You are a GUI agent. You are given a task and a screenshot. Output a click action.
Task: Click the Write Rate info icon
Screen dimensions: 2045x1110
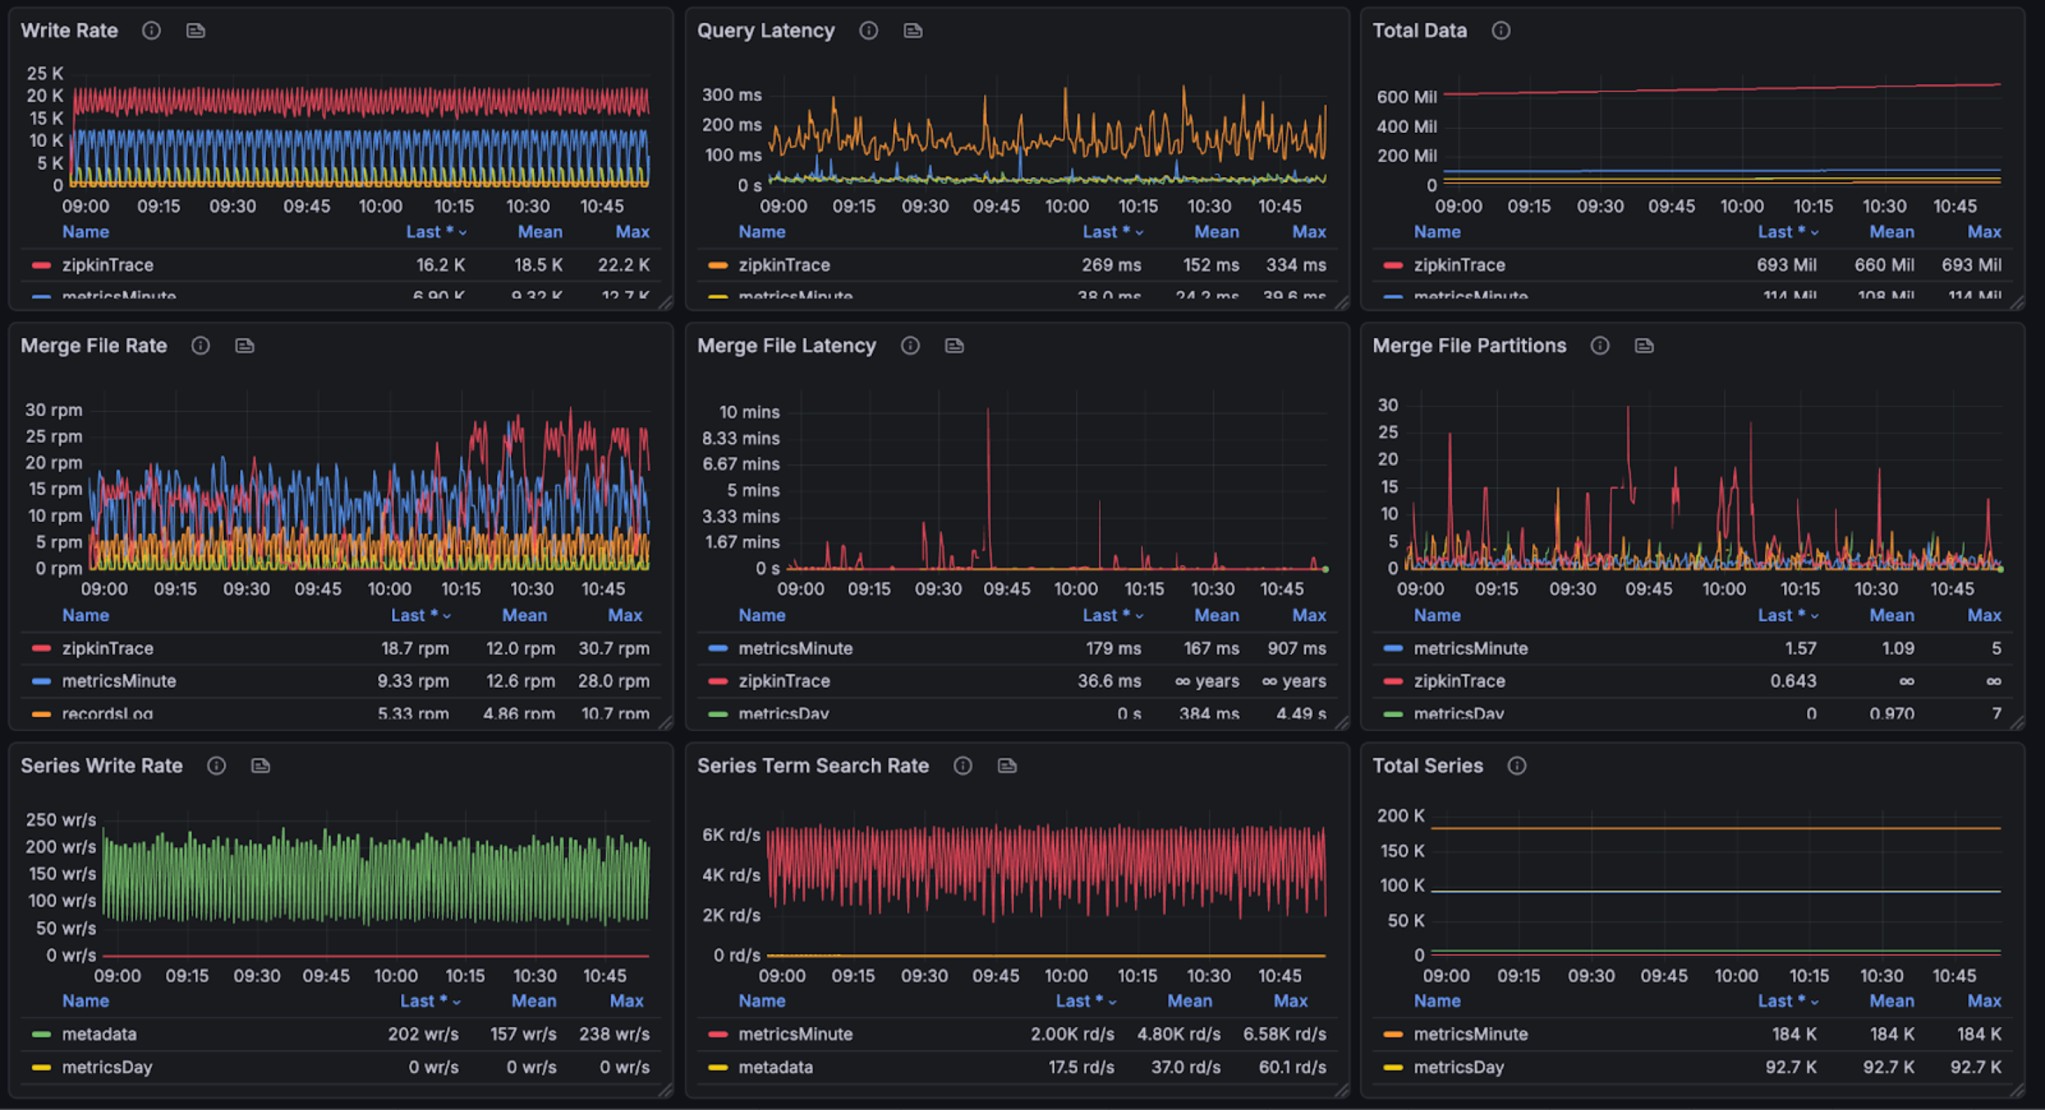click(x=151, y=31)
